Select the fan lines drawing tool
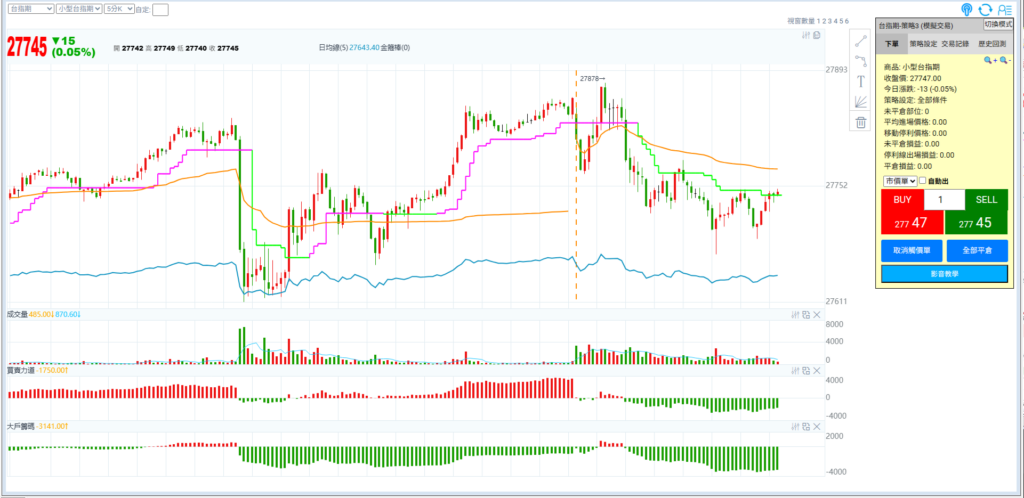 click(x=860, y=101)
